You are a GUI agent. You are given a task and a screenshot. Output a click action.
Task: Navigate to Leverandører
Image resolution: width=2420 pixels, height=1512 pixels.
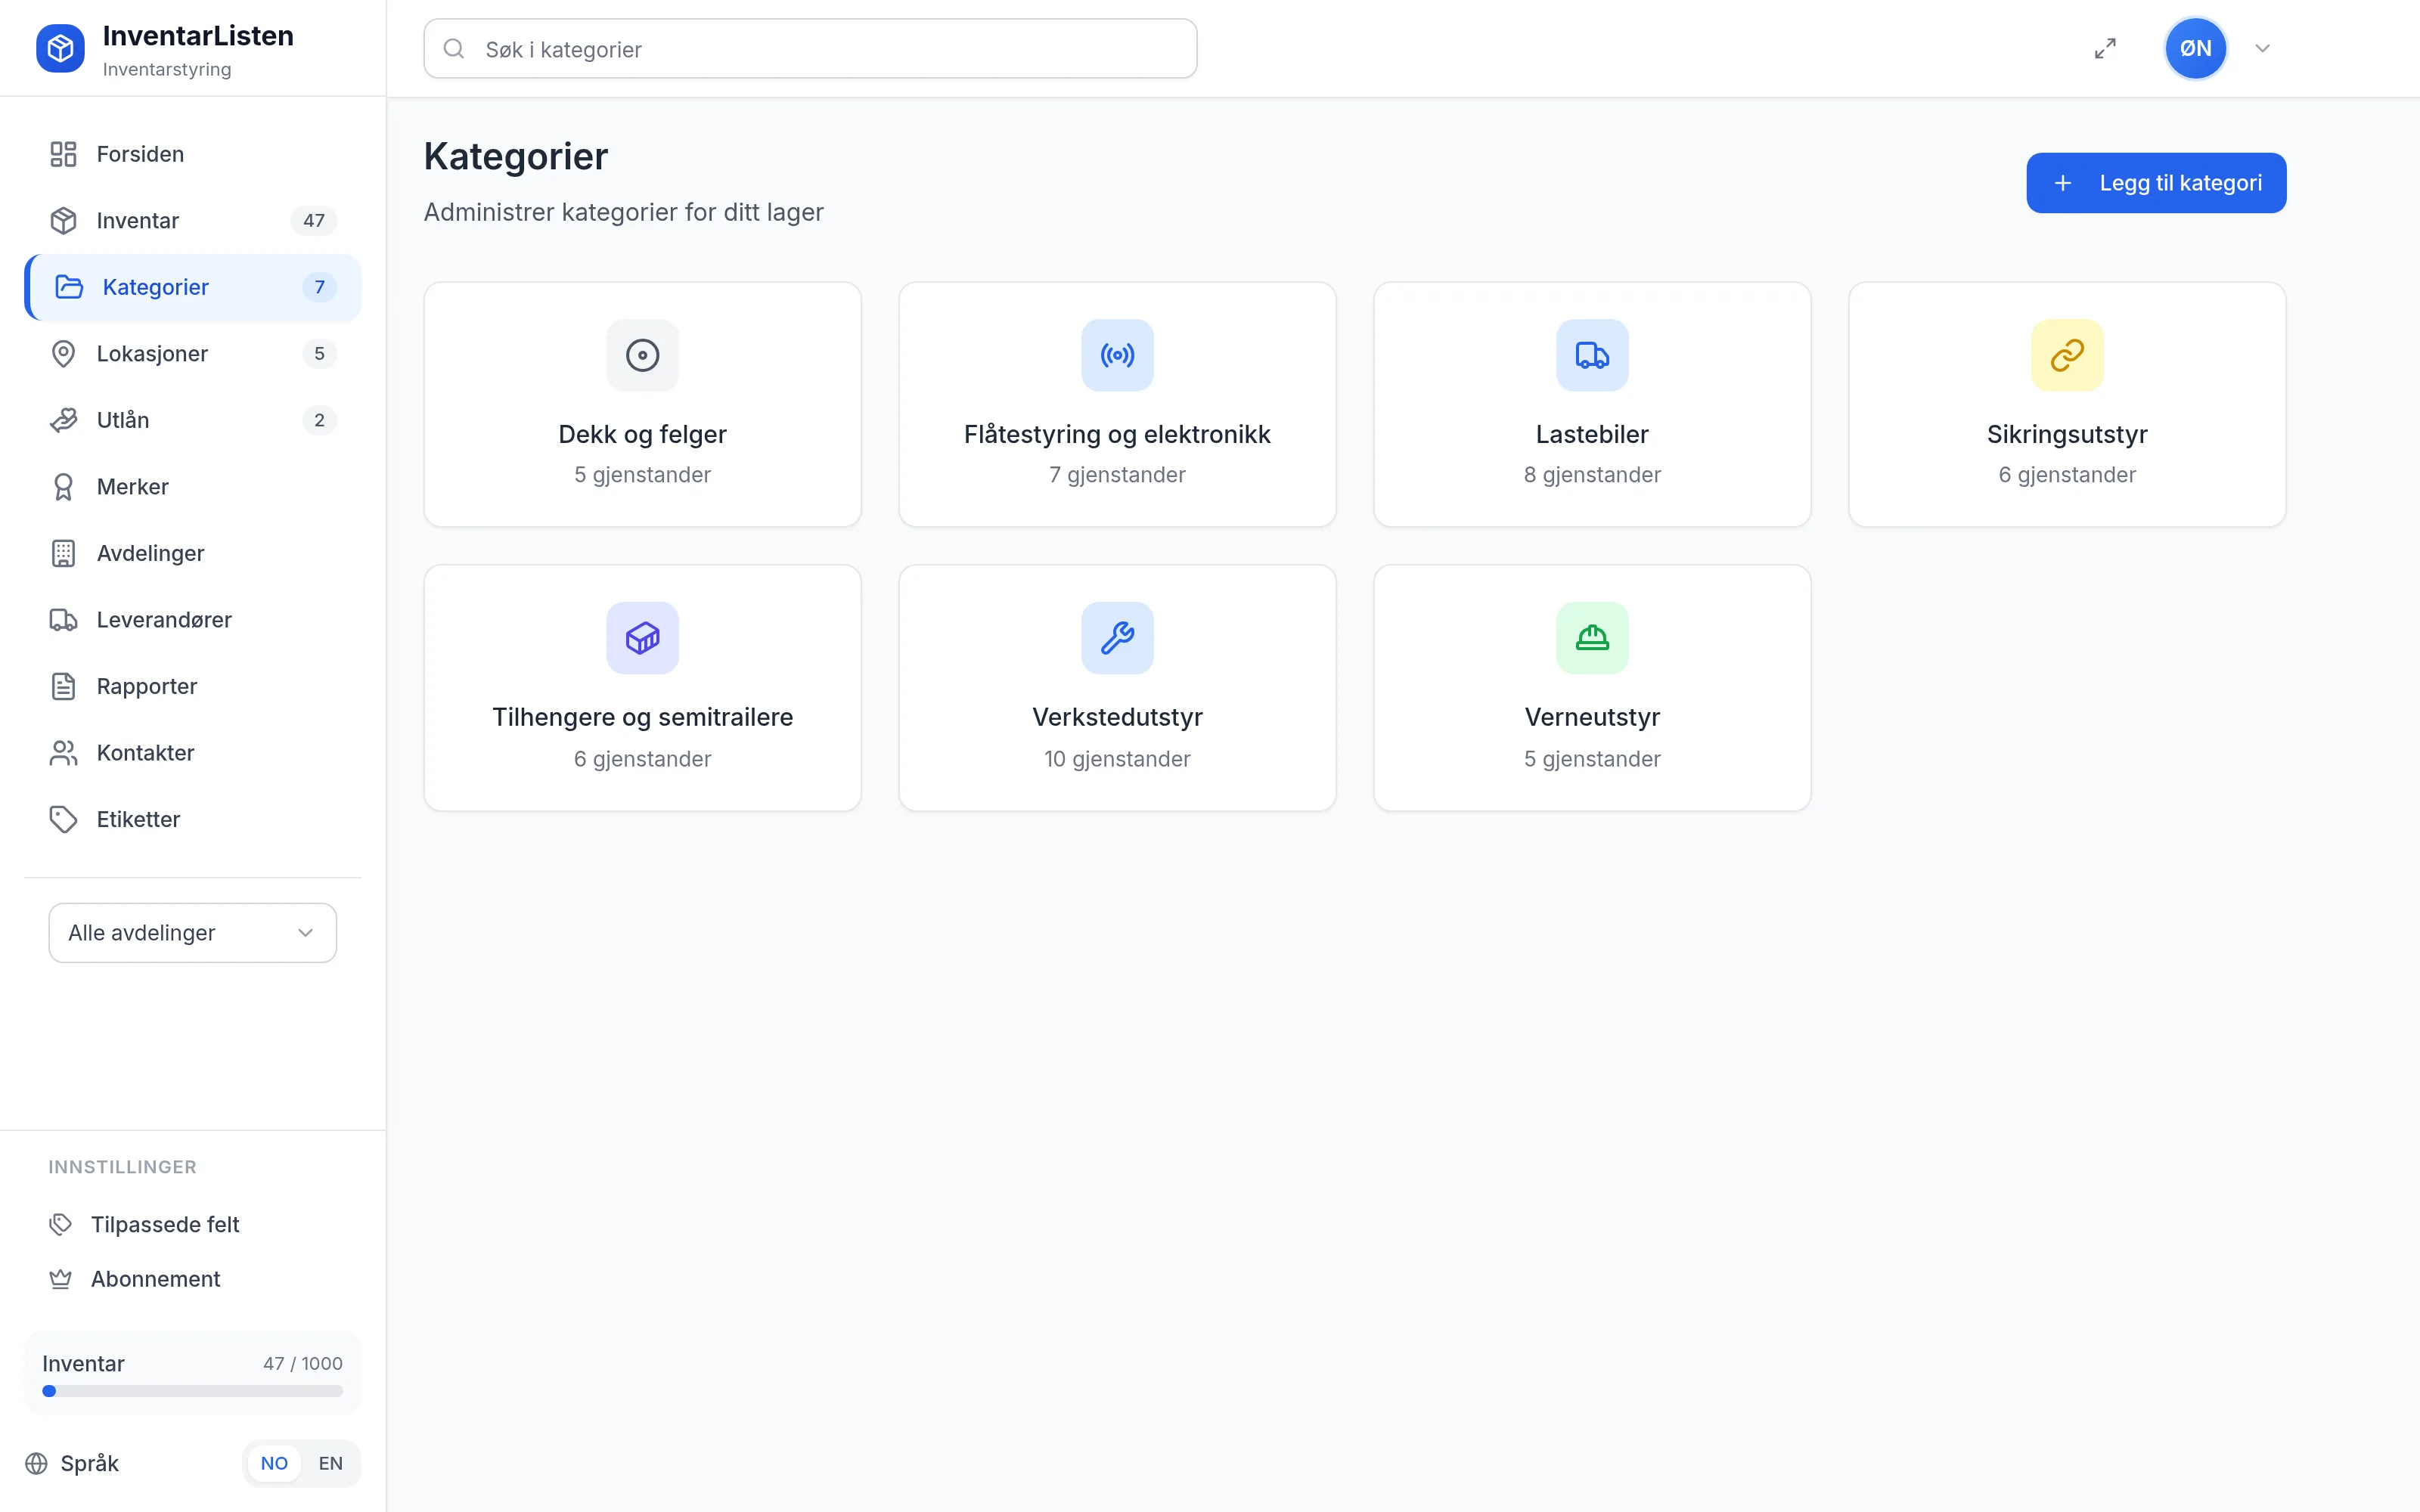(x=193, y=620)
